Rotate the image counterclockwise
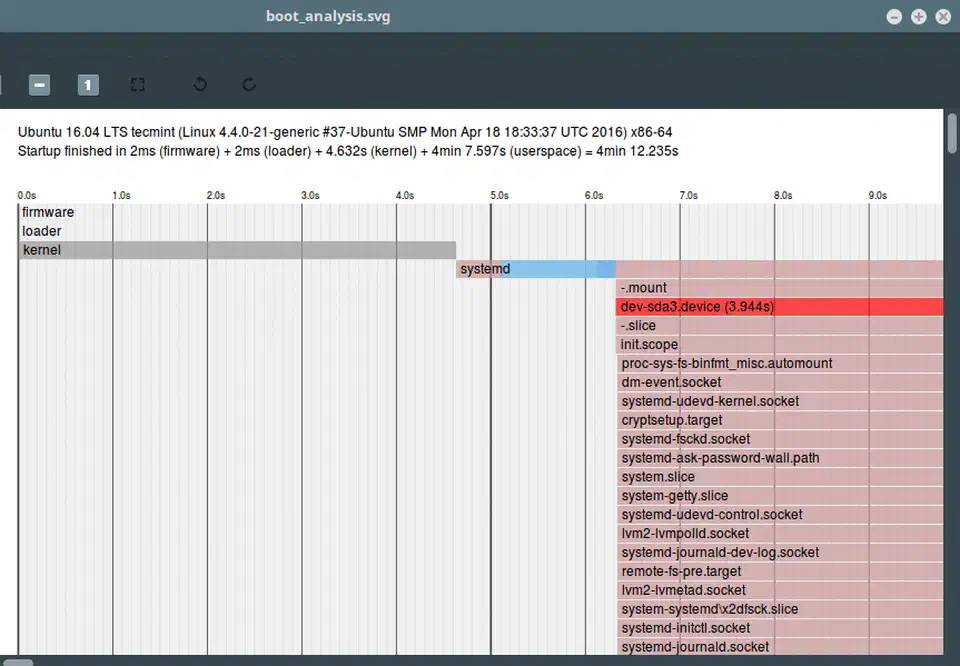The height and width of the screenshot is (666, 960). [199, 84]
